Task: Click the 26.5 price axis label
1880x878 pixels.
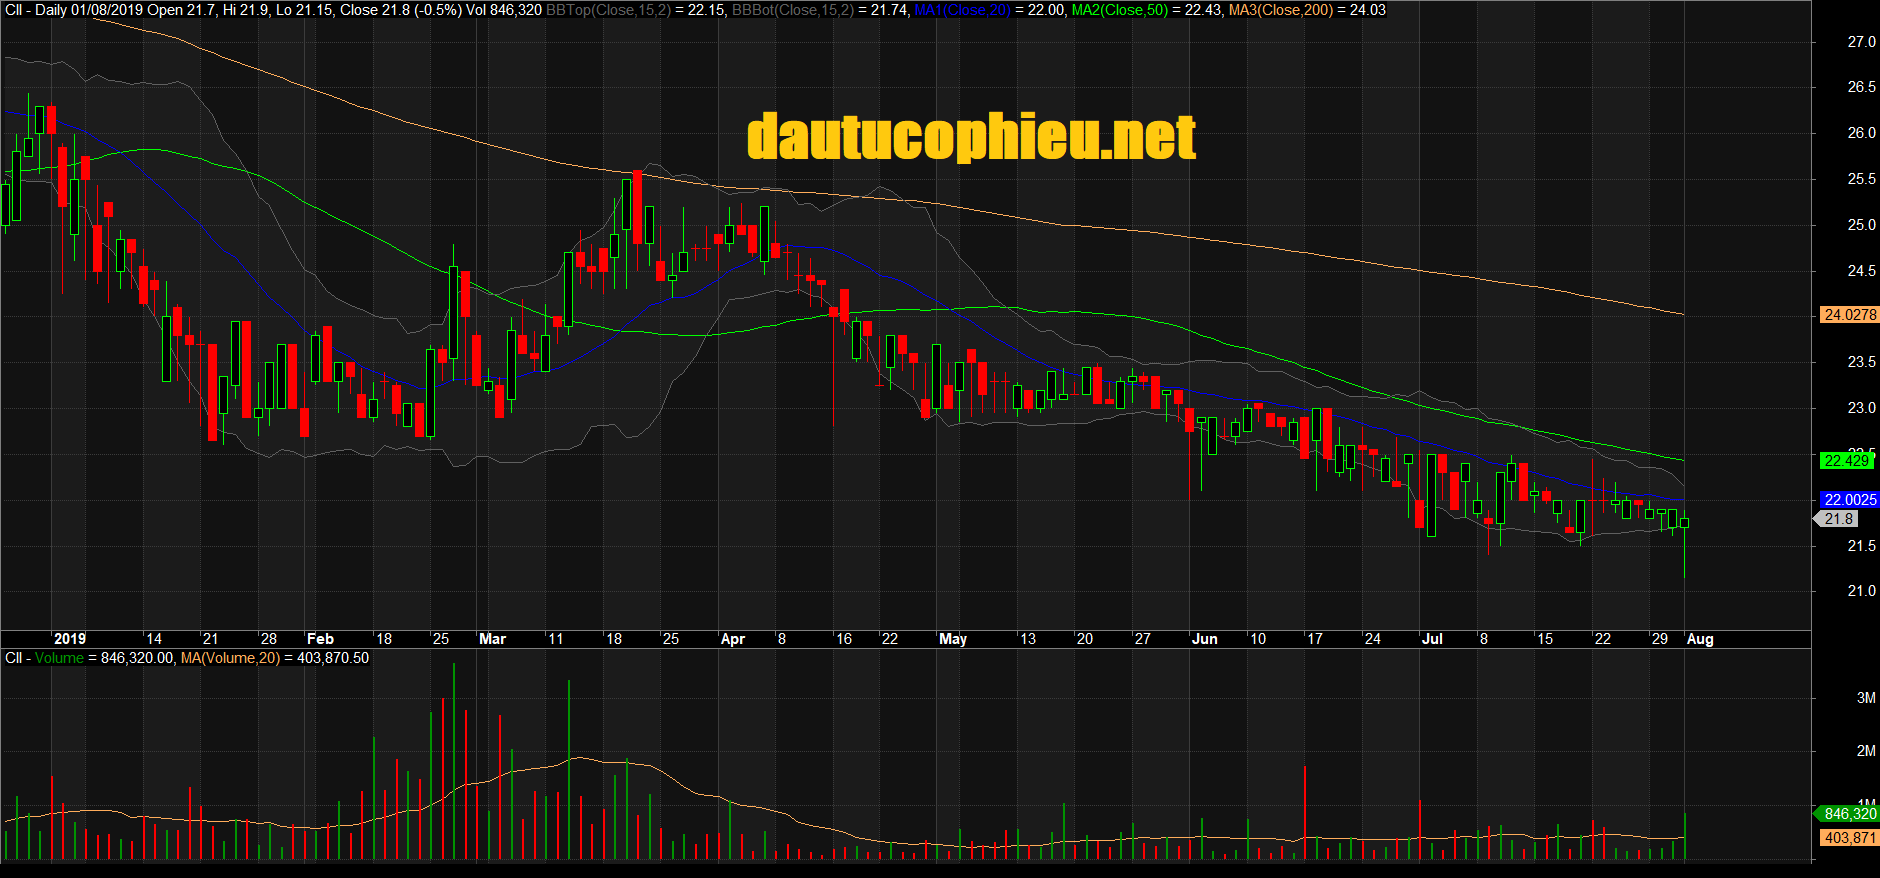Action: click(x=1861, y=87)
